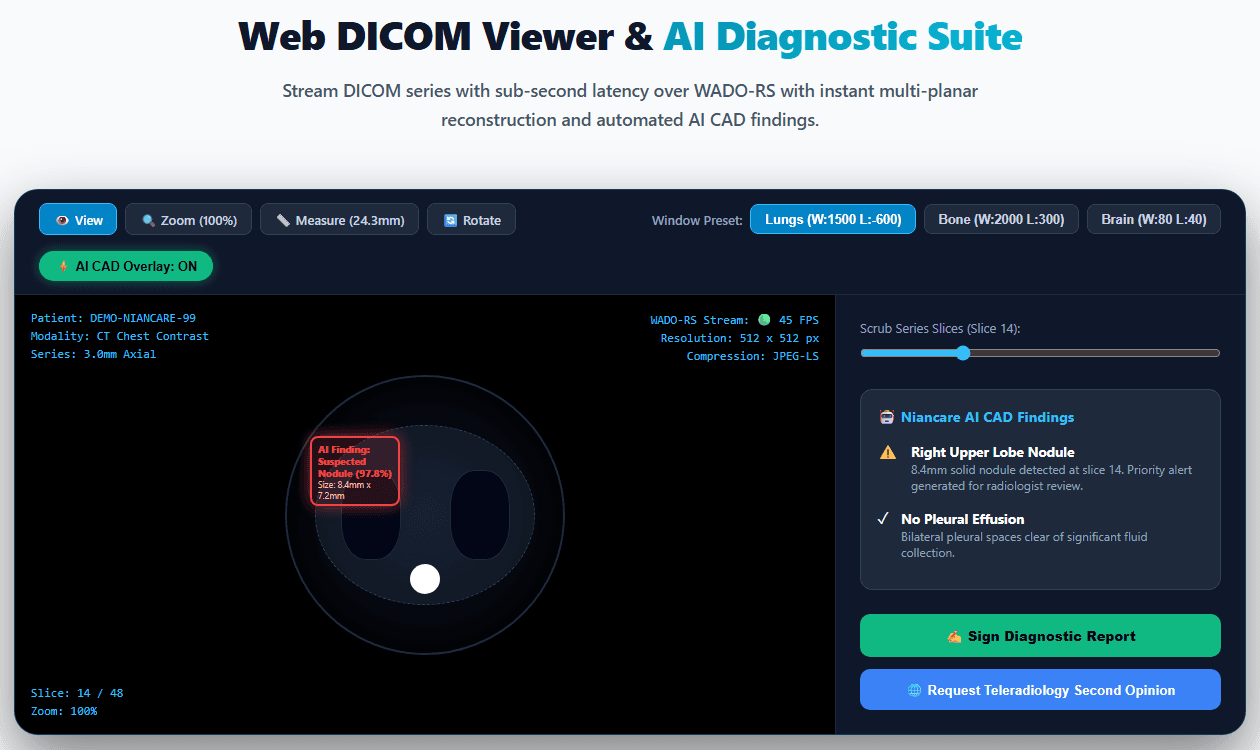The height and width of the screenshot is (750, 1260).
Task: Click 'Zoom: 100%' overlay text
Action: (64, 711)
